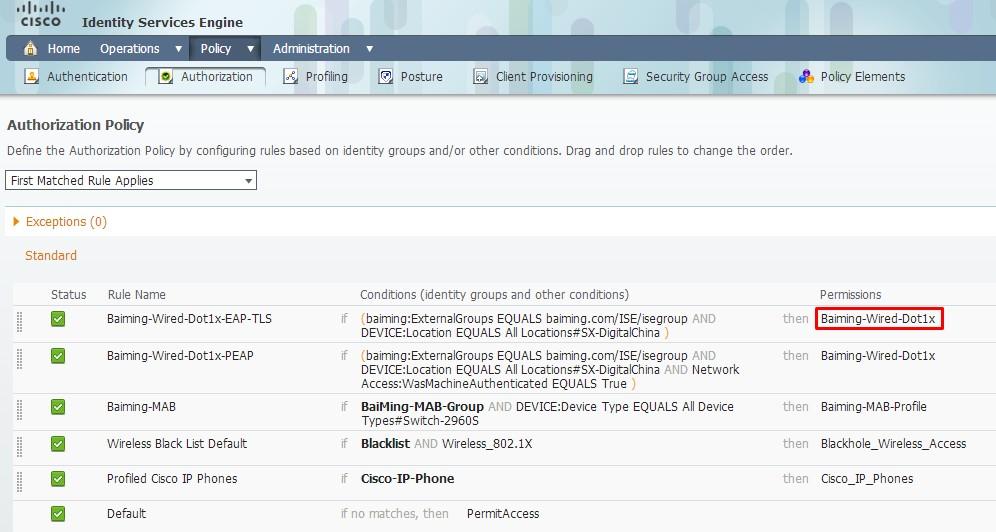The width and height of the screenshot is (996, 532).
Task: Click the Permissions column header
Action: coord(851,295)
